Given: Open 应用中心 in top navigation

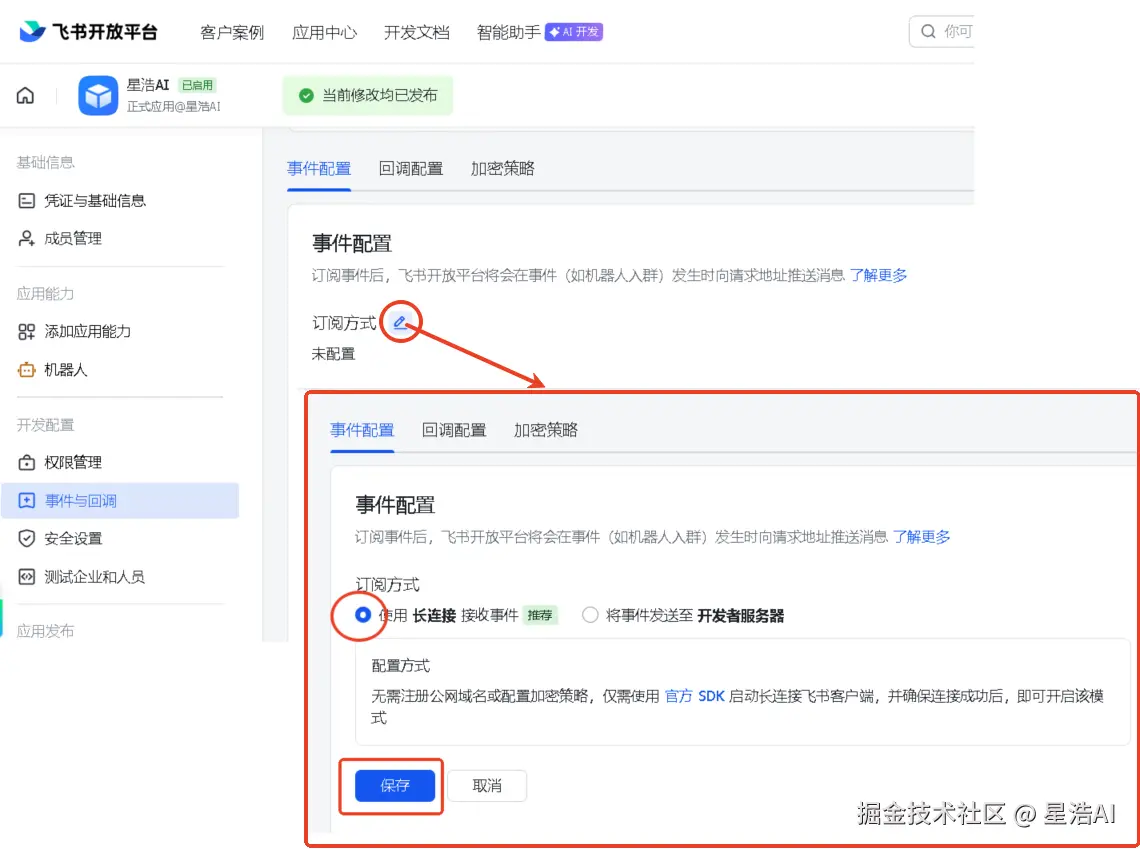Looking at the screenshot, I should [x=324, y=32].
